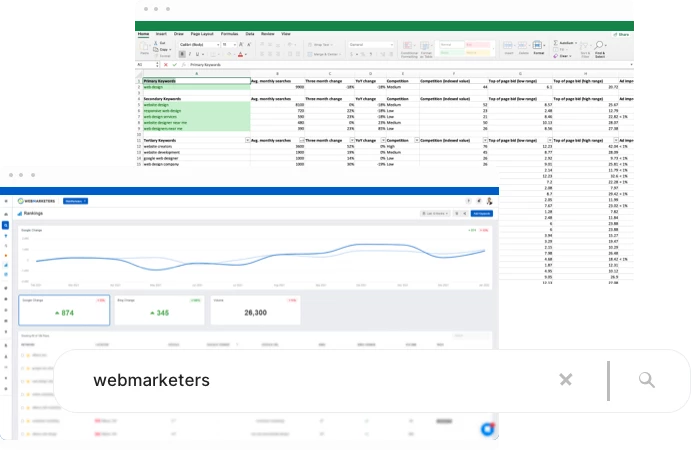Image resolution: width=691 pixels, height=450 pixels.
Task: Open the Insert ribbon tab
Action: tap(160, 33)
